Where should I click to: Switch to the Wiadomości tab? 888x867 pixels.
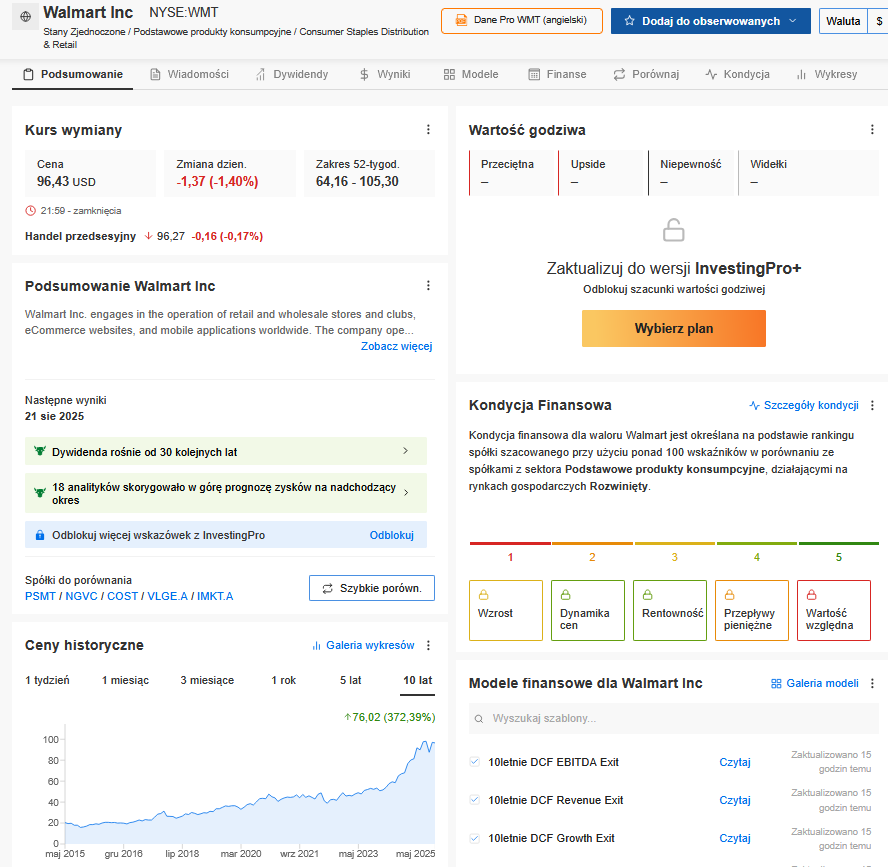click(x=189, y=74)
